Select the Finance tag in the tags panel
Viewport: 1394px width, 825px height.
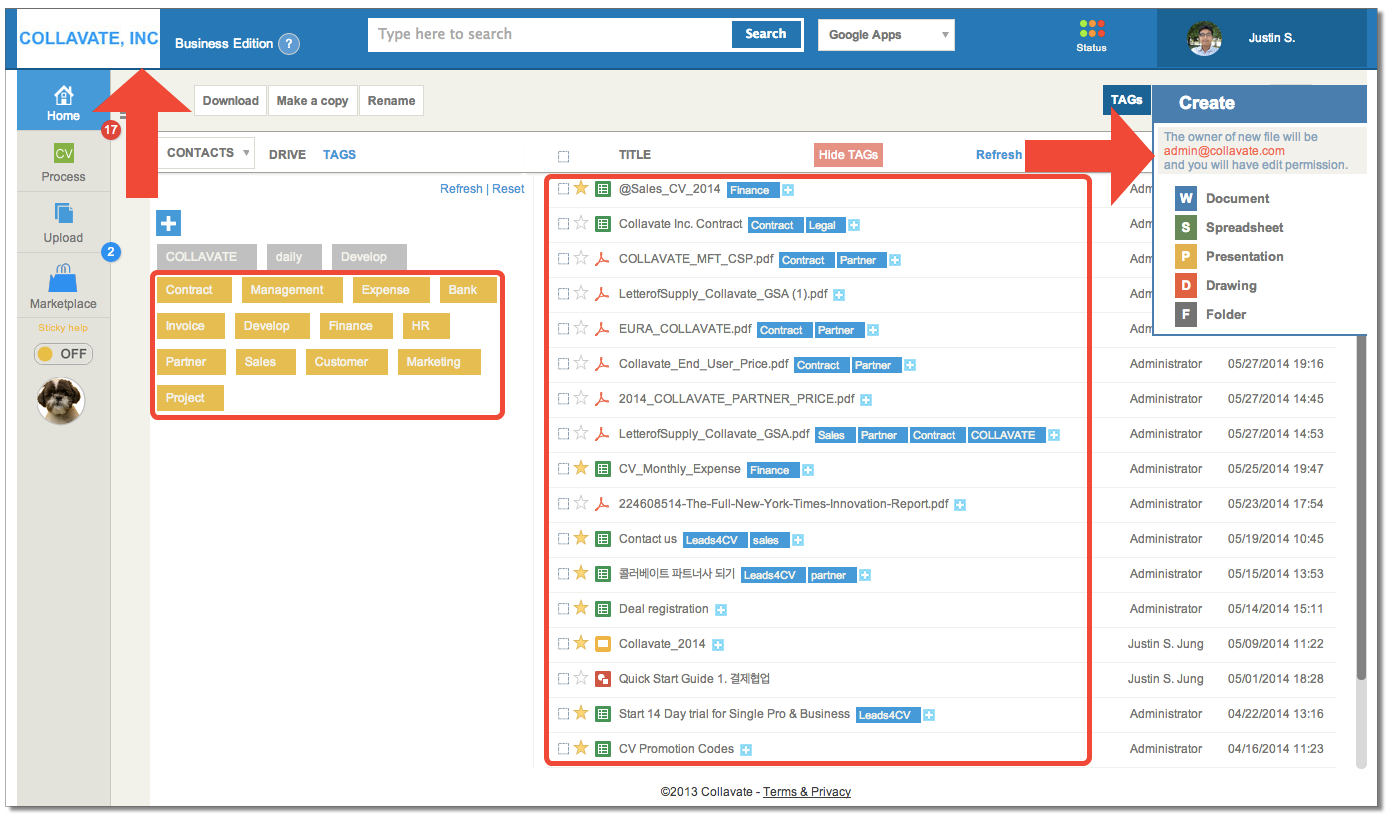click(356, 326)
